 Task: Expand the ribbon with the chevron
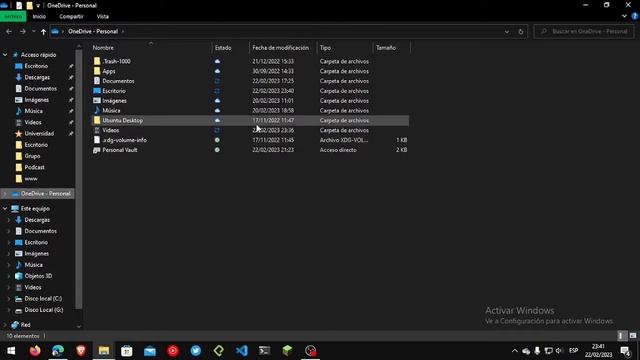(624, 16)
